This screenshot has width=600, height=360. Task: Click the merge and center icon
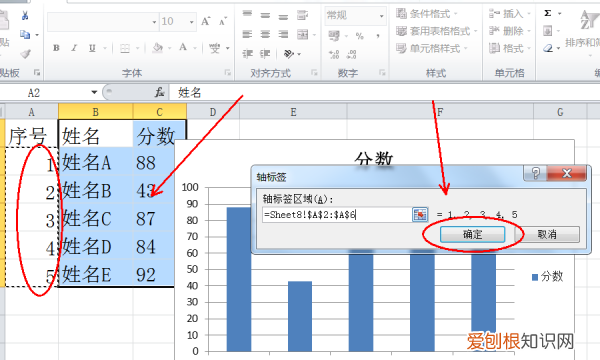tap(303, 34)
